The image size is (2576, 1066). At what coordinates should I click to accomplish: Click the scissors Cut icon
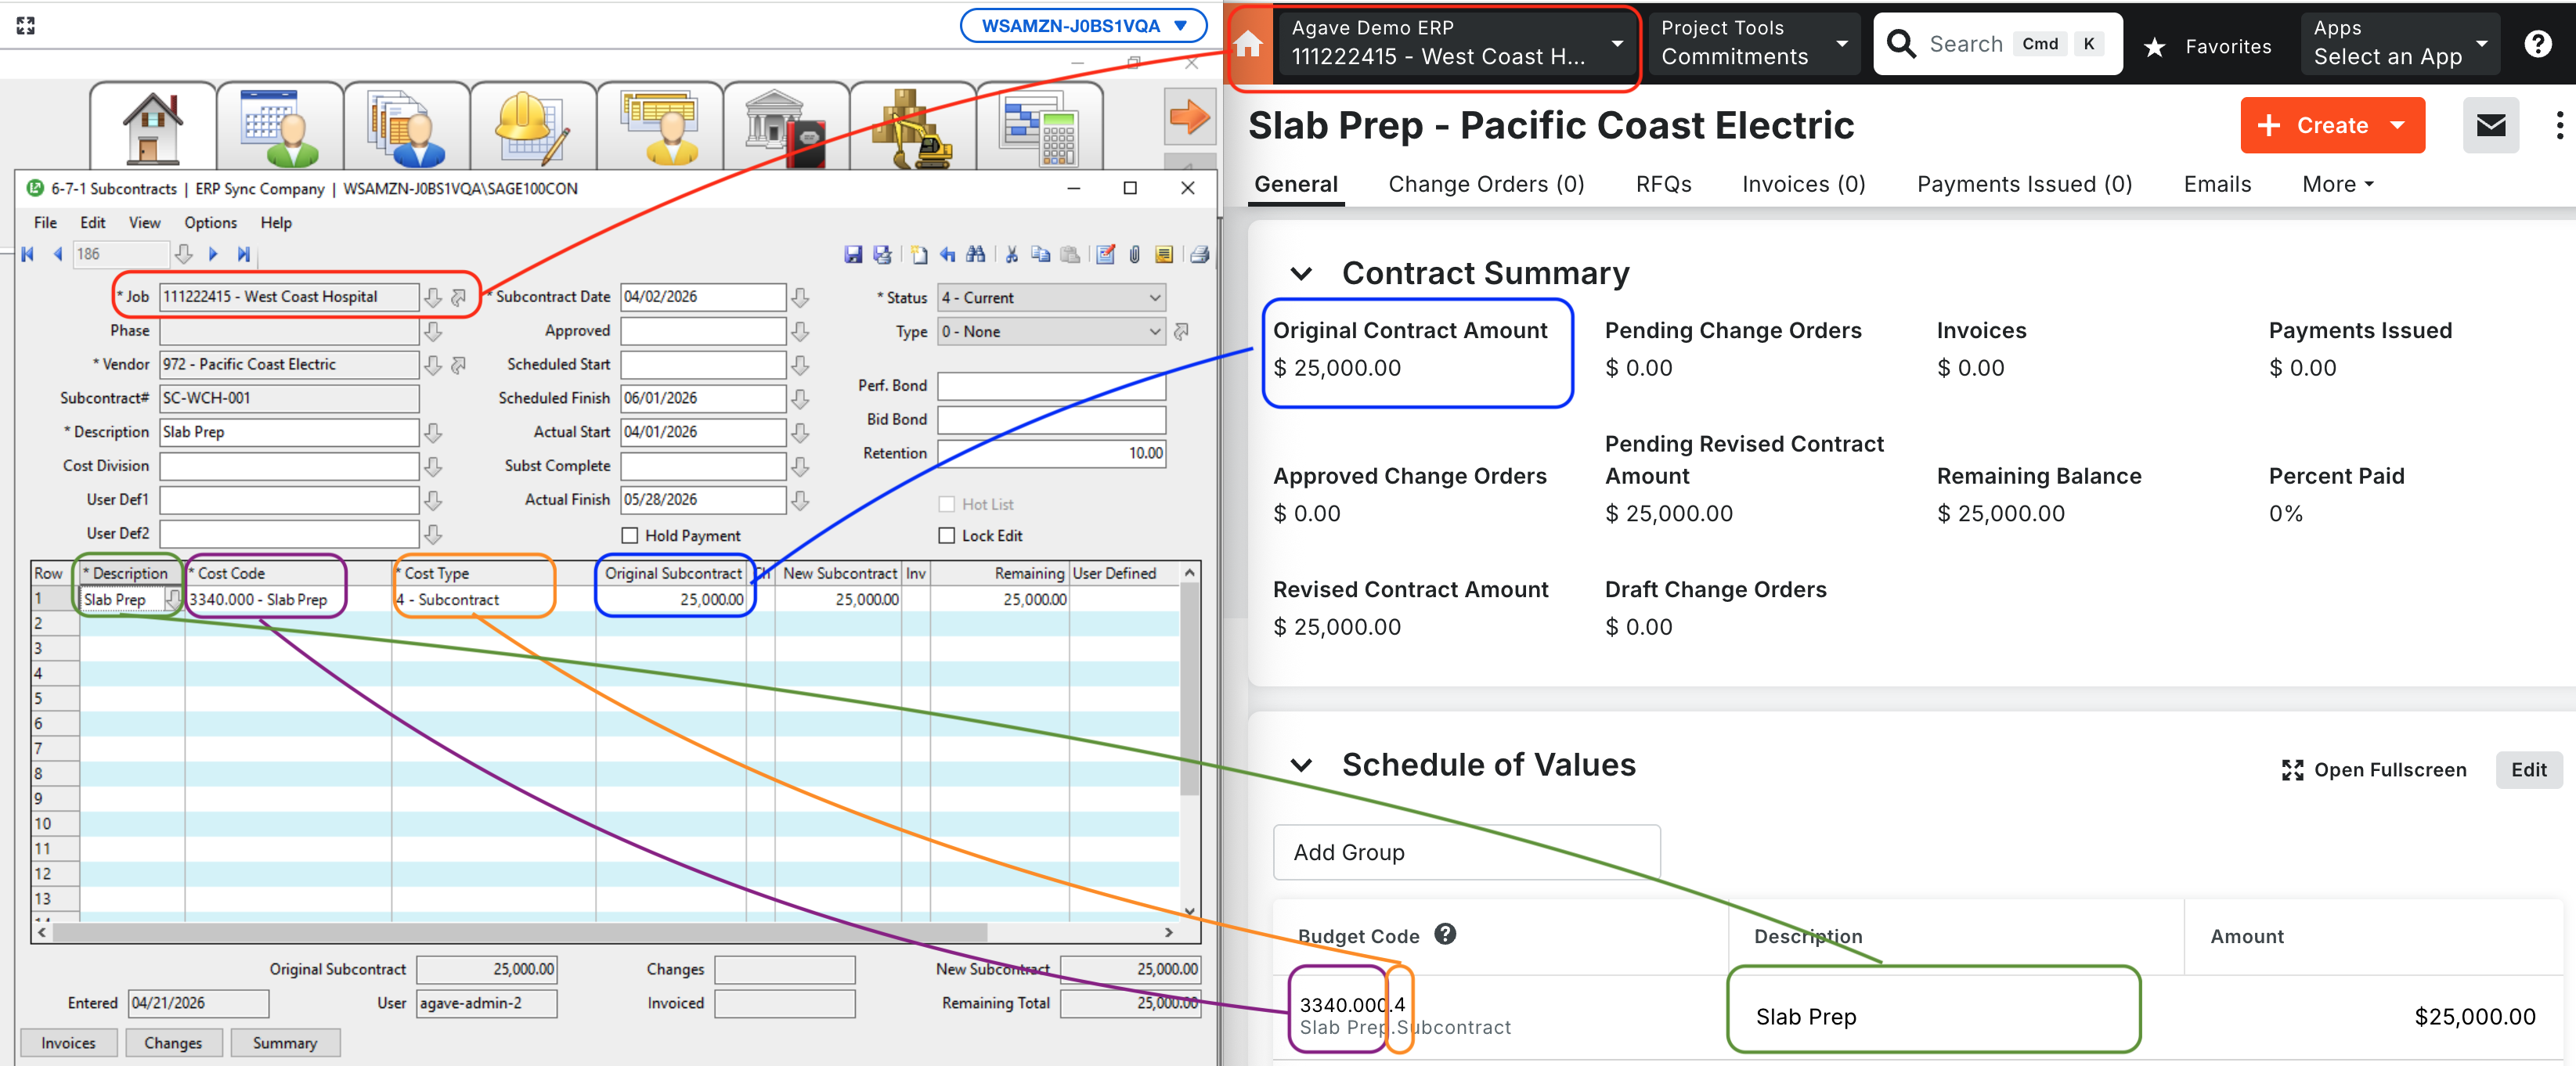1012,255
